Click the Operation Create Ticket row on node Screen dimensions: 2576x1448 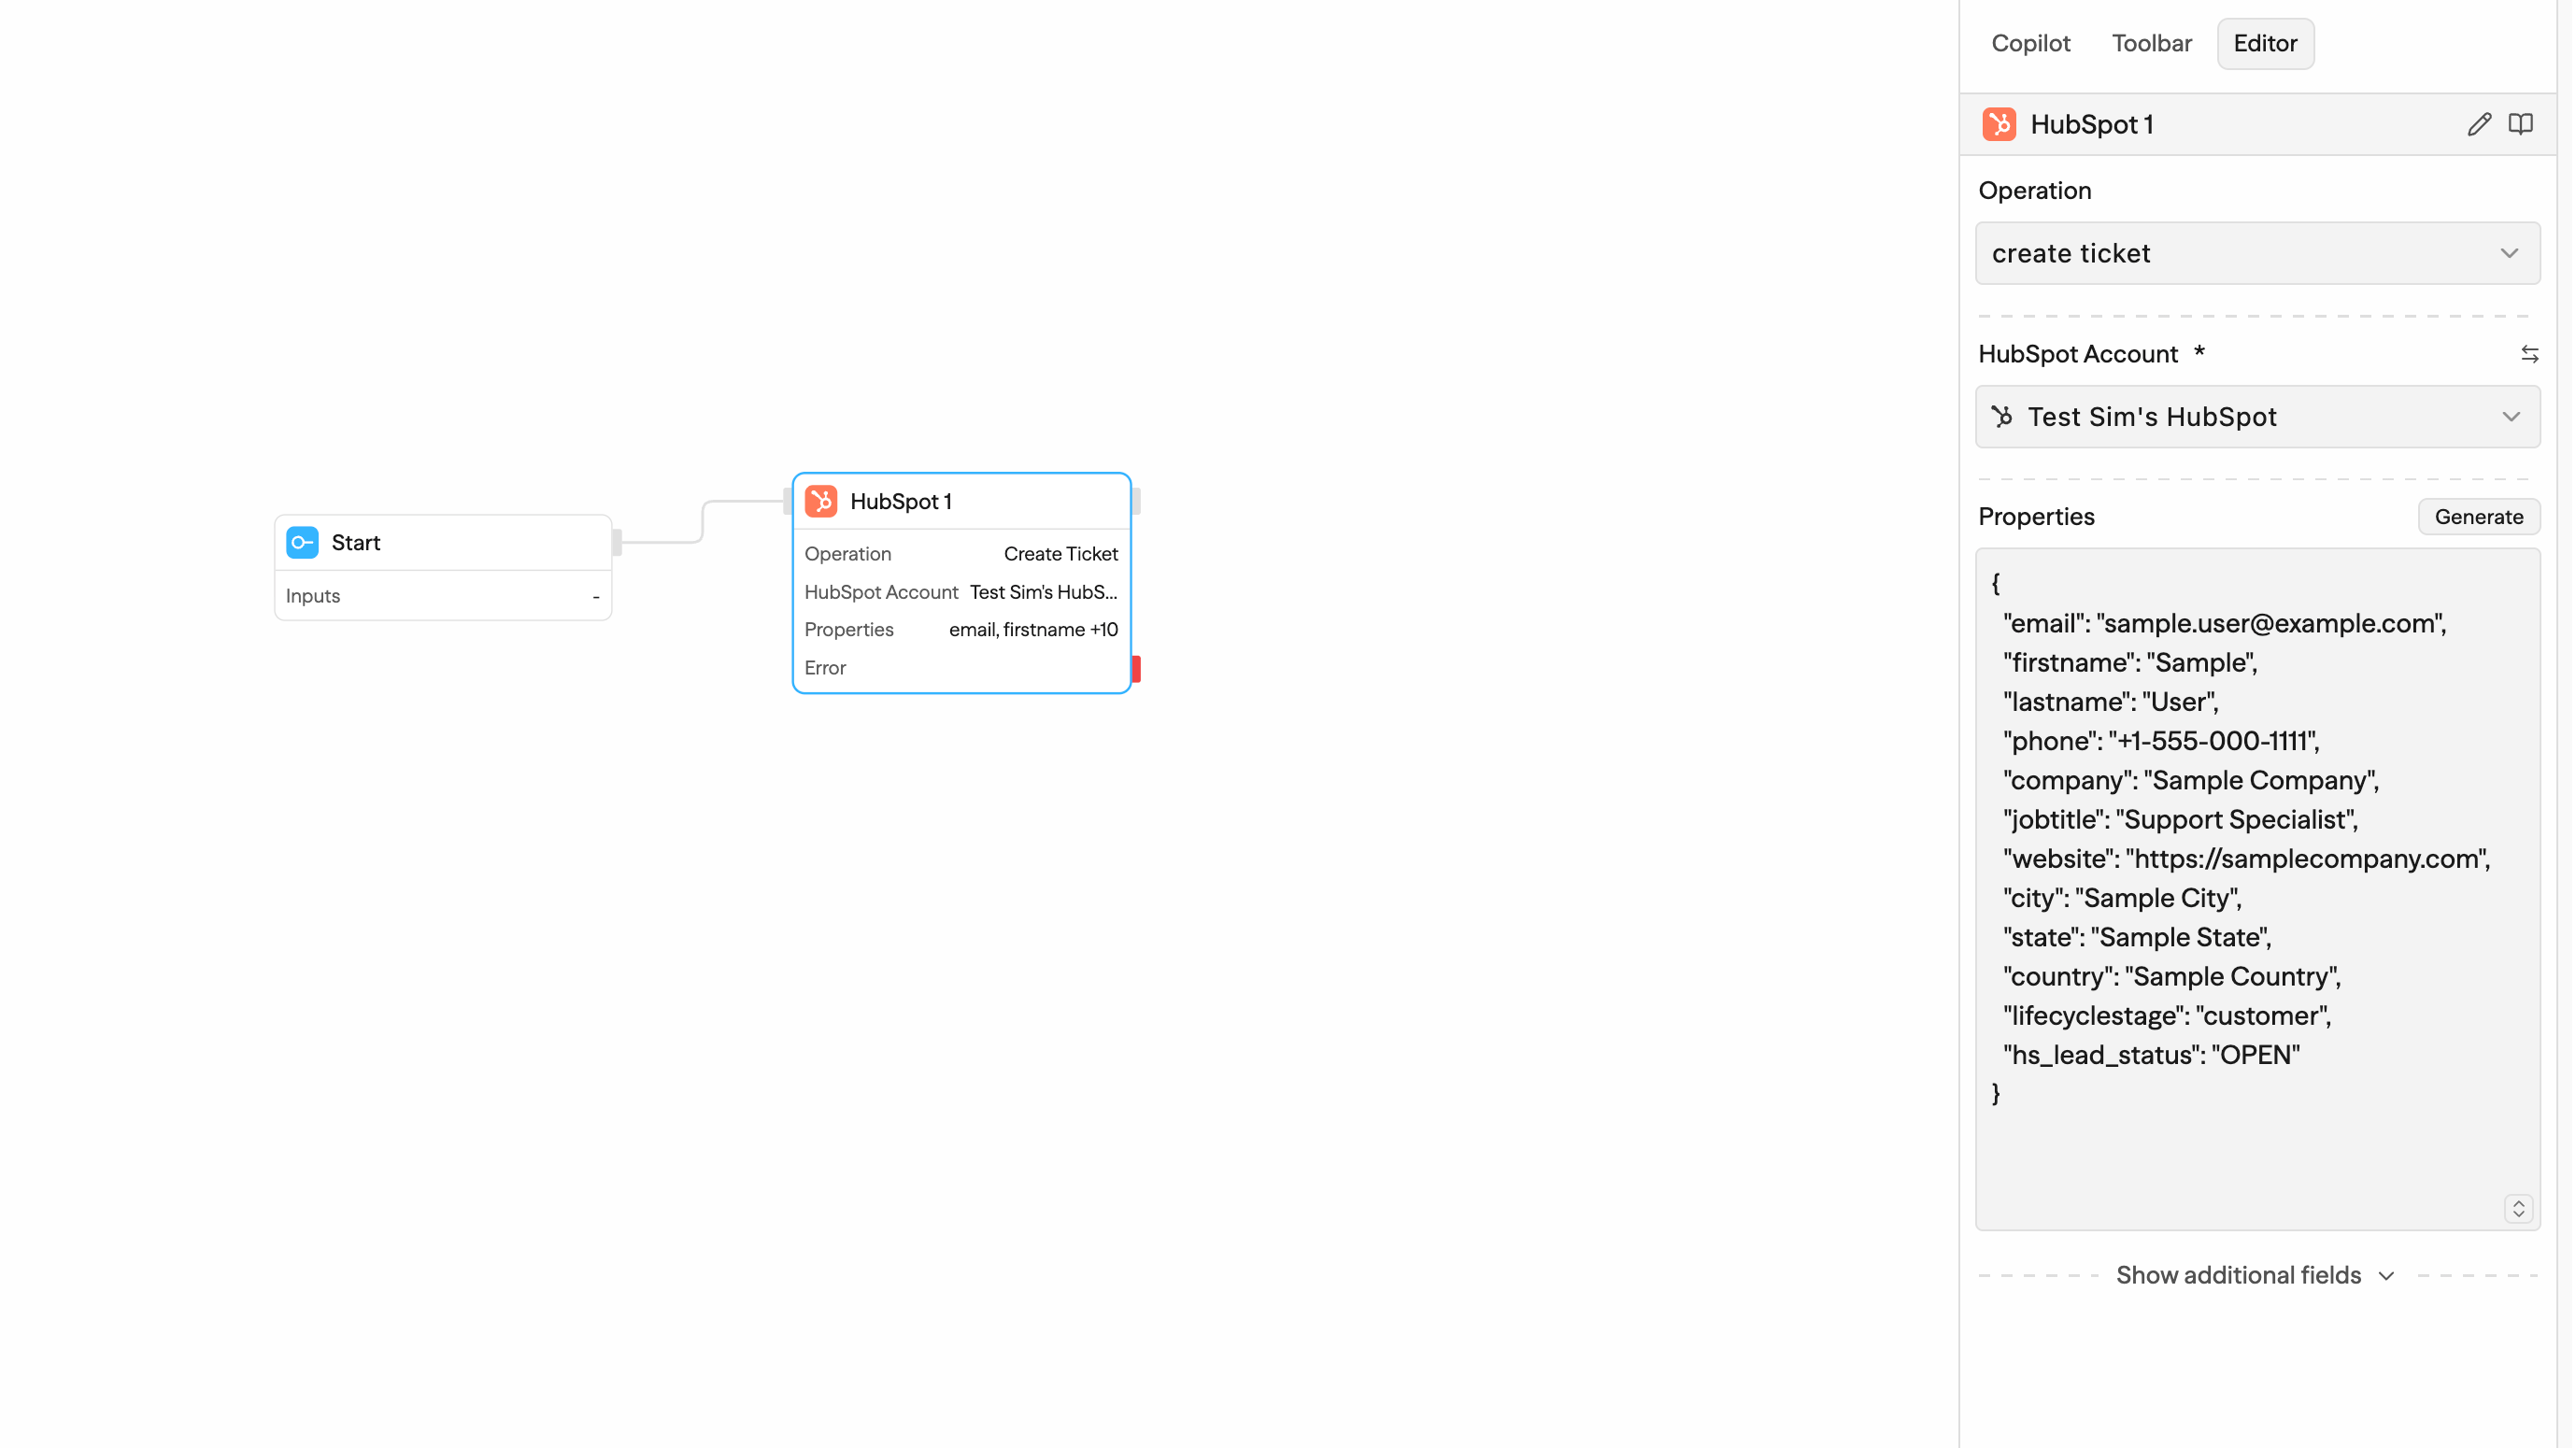pos(961,553)
